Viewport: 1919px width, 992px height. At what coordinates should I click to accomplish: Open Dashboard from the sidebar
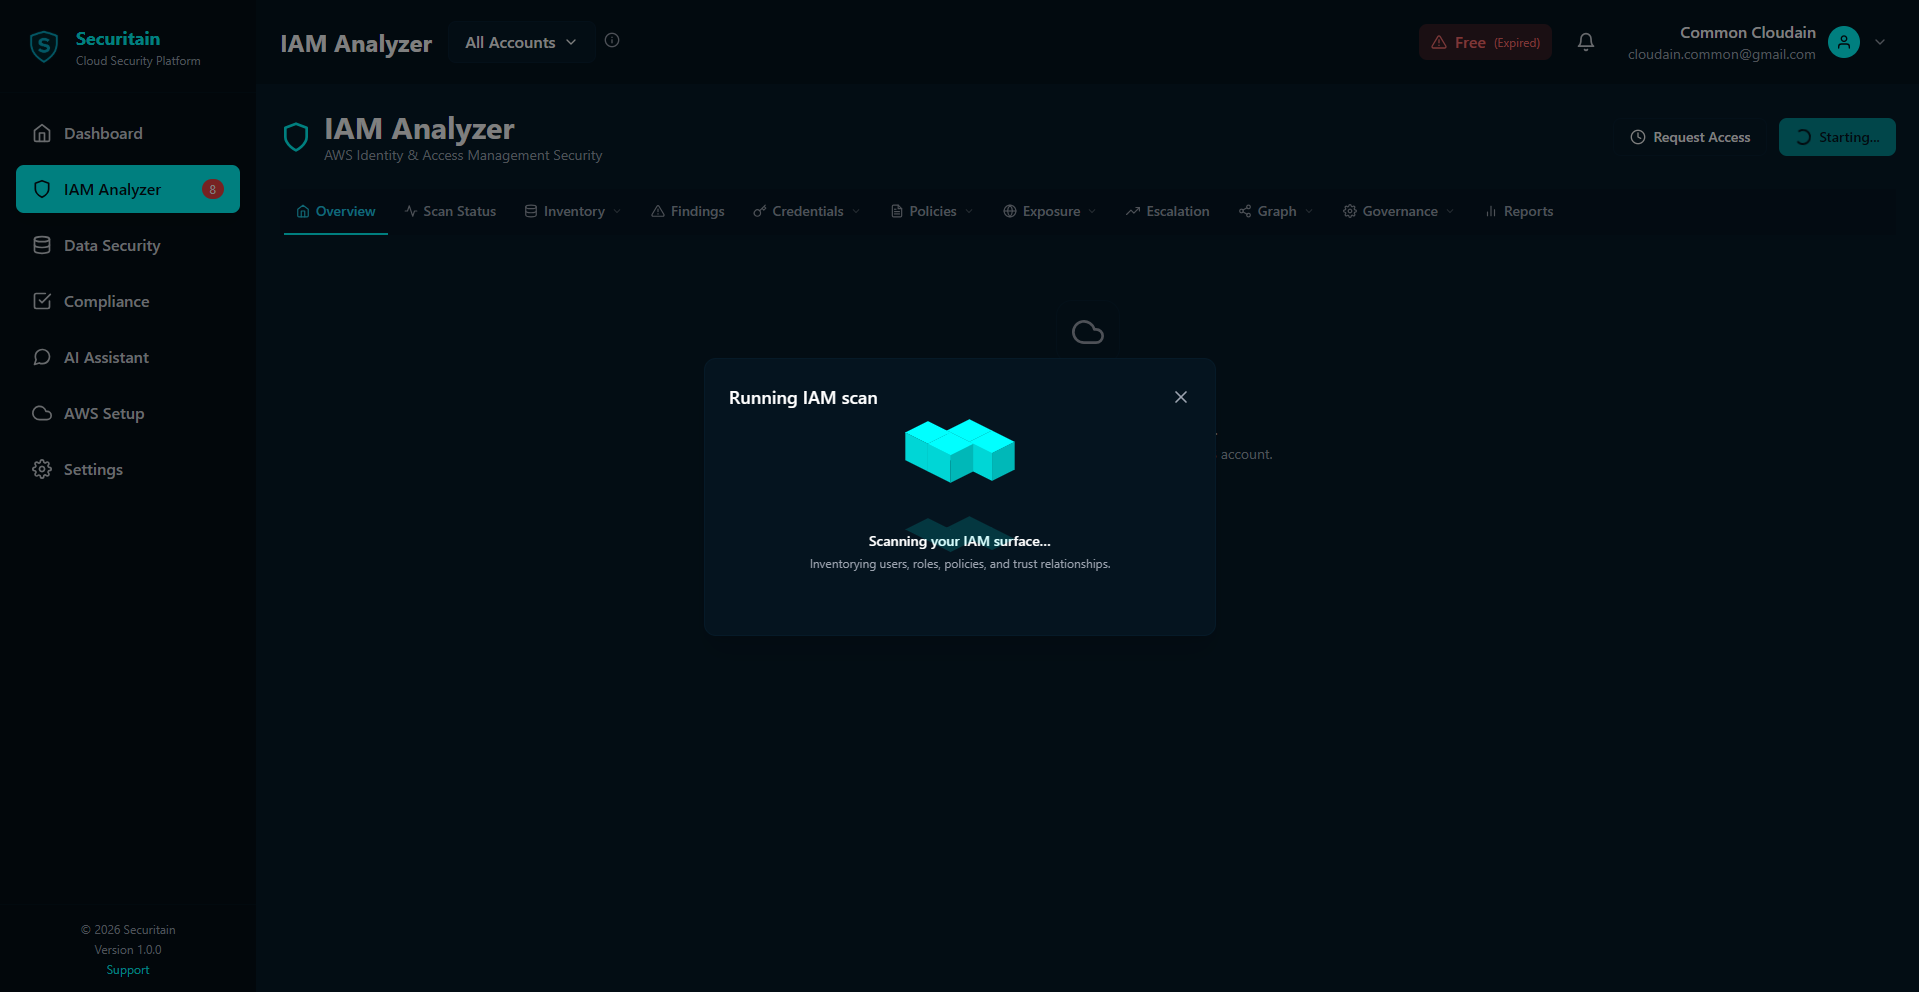coord(128,133)
